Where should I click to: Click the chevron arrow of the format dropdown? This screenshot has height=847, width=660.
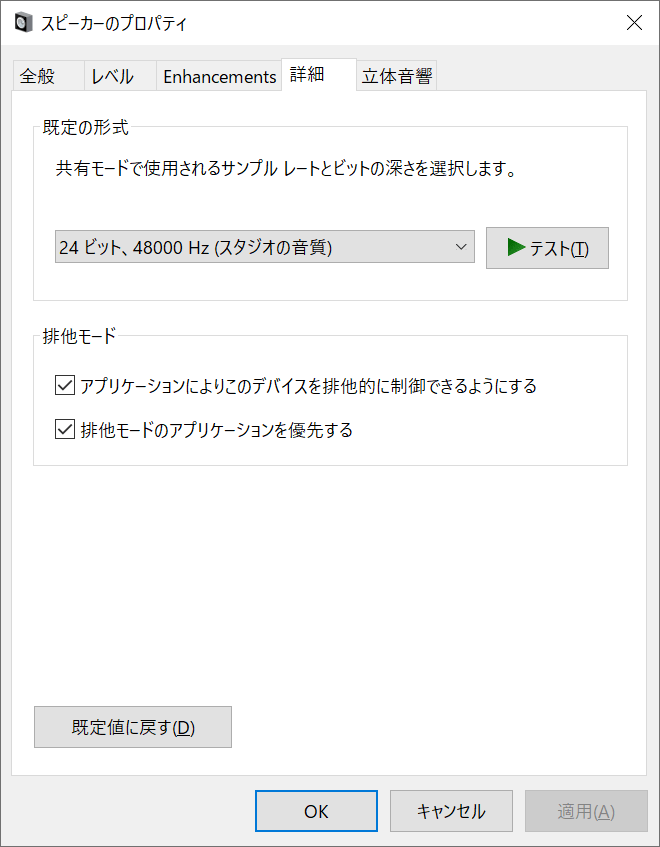point(460,247)
